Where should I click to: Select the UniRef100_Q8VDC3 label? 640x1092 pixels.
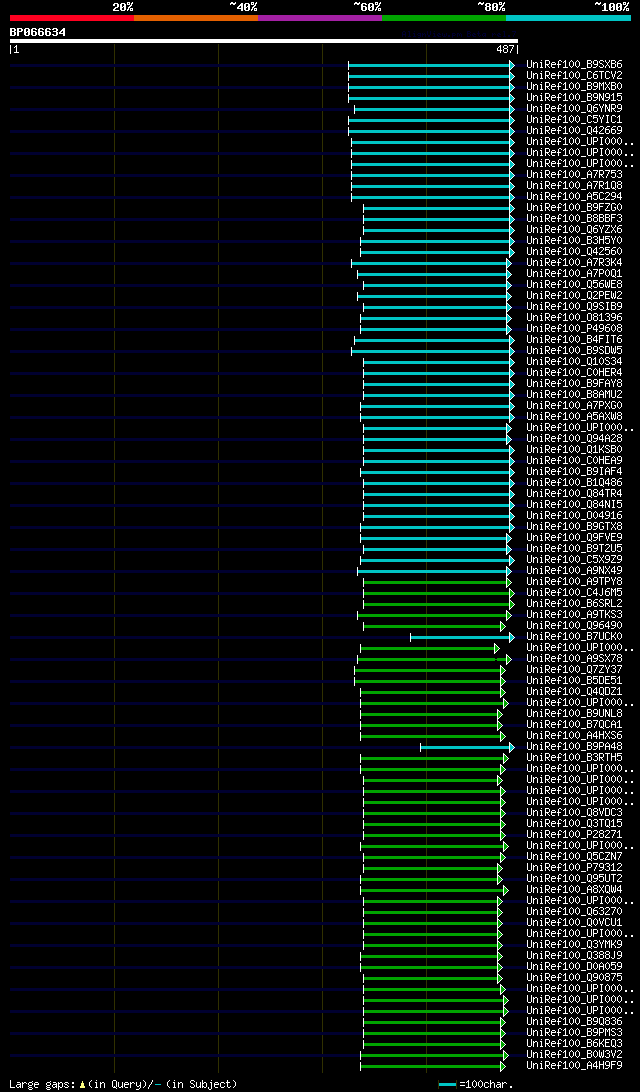[575, 813]
